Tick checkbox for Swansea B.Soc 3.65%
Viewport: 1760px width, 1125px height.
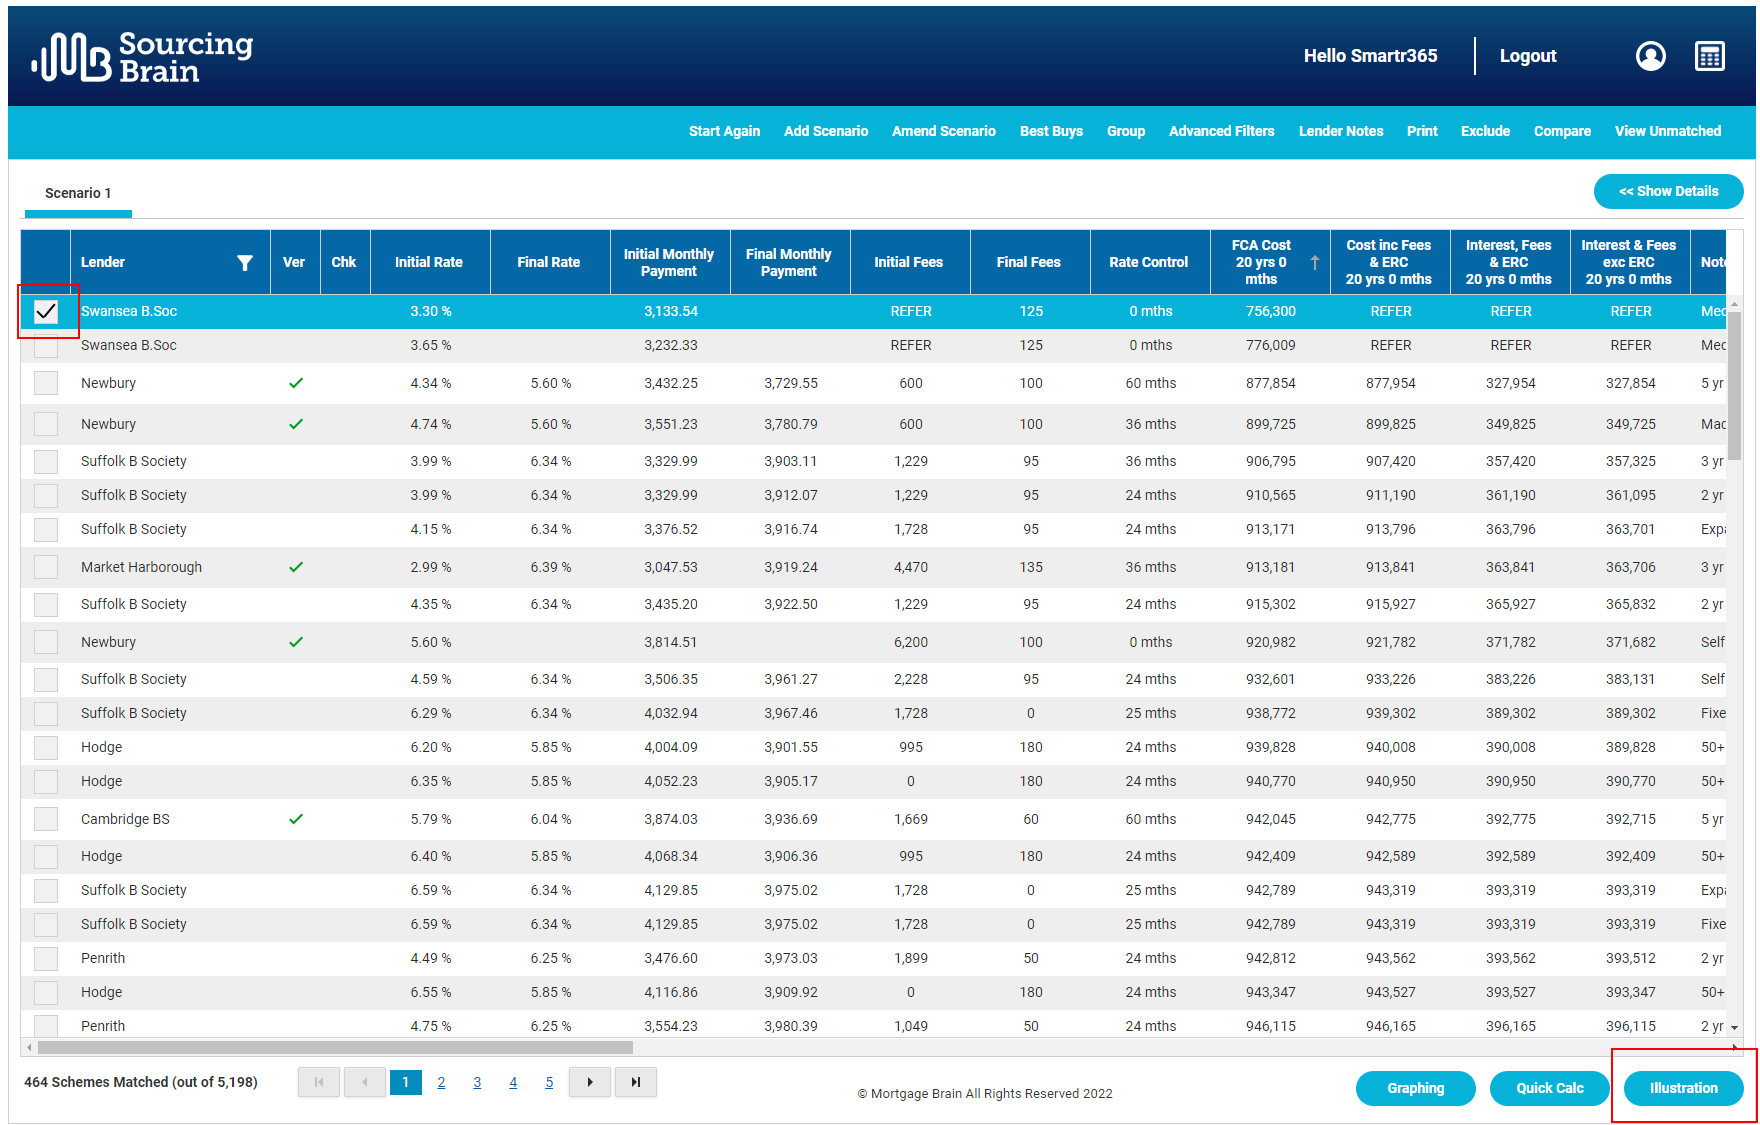(x=46, y=345)
